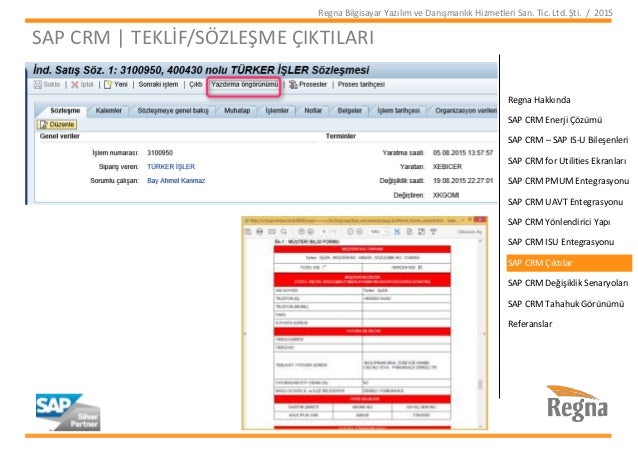Open the İşlemler tab

(x=277, y=110)
